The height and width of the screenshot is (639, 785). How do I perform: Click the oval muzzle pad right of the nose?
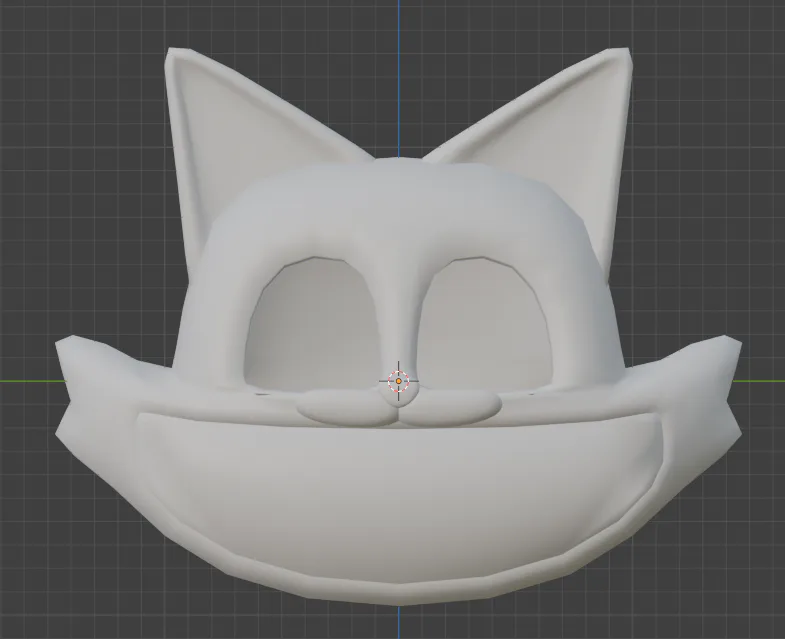[x=451, y=406]
